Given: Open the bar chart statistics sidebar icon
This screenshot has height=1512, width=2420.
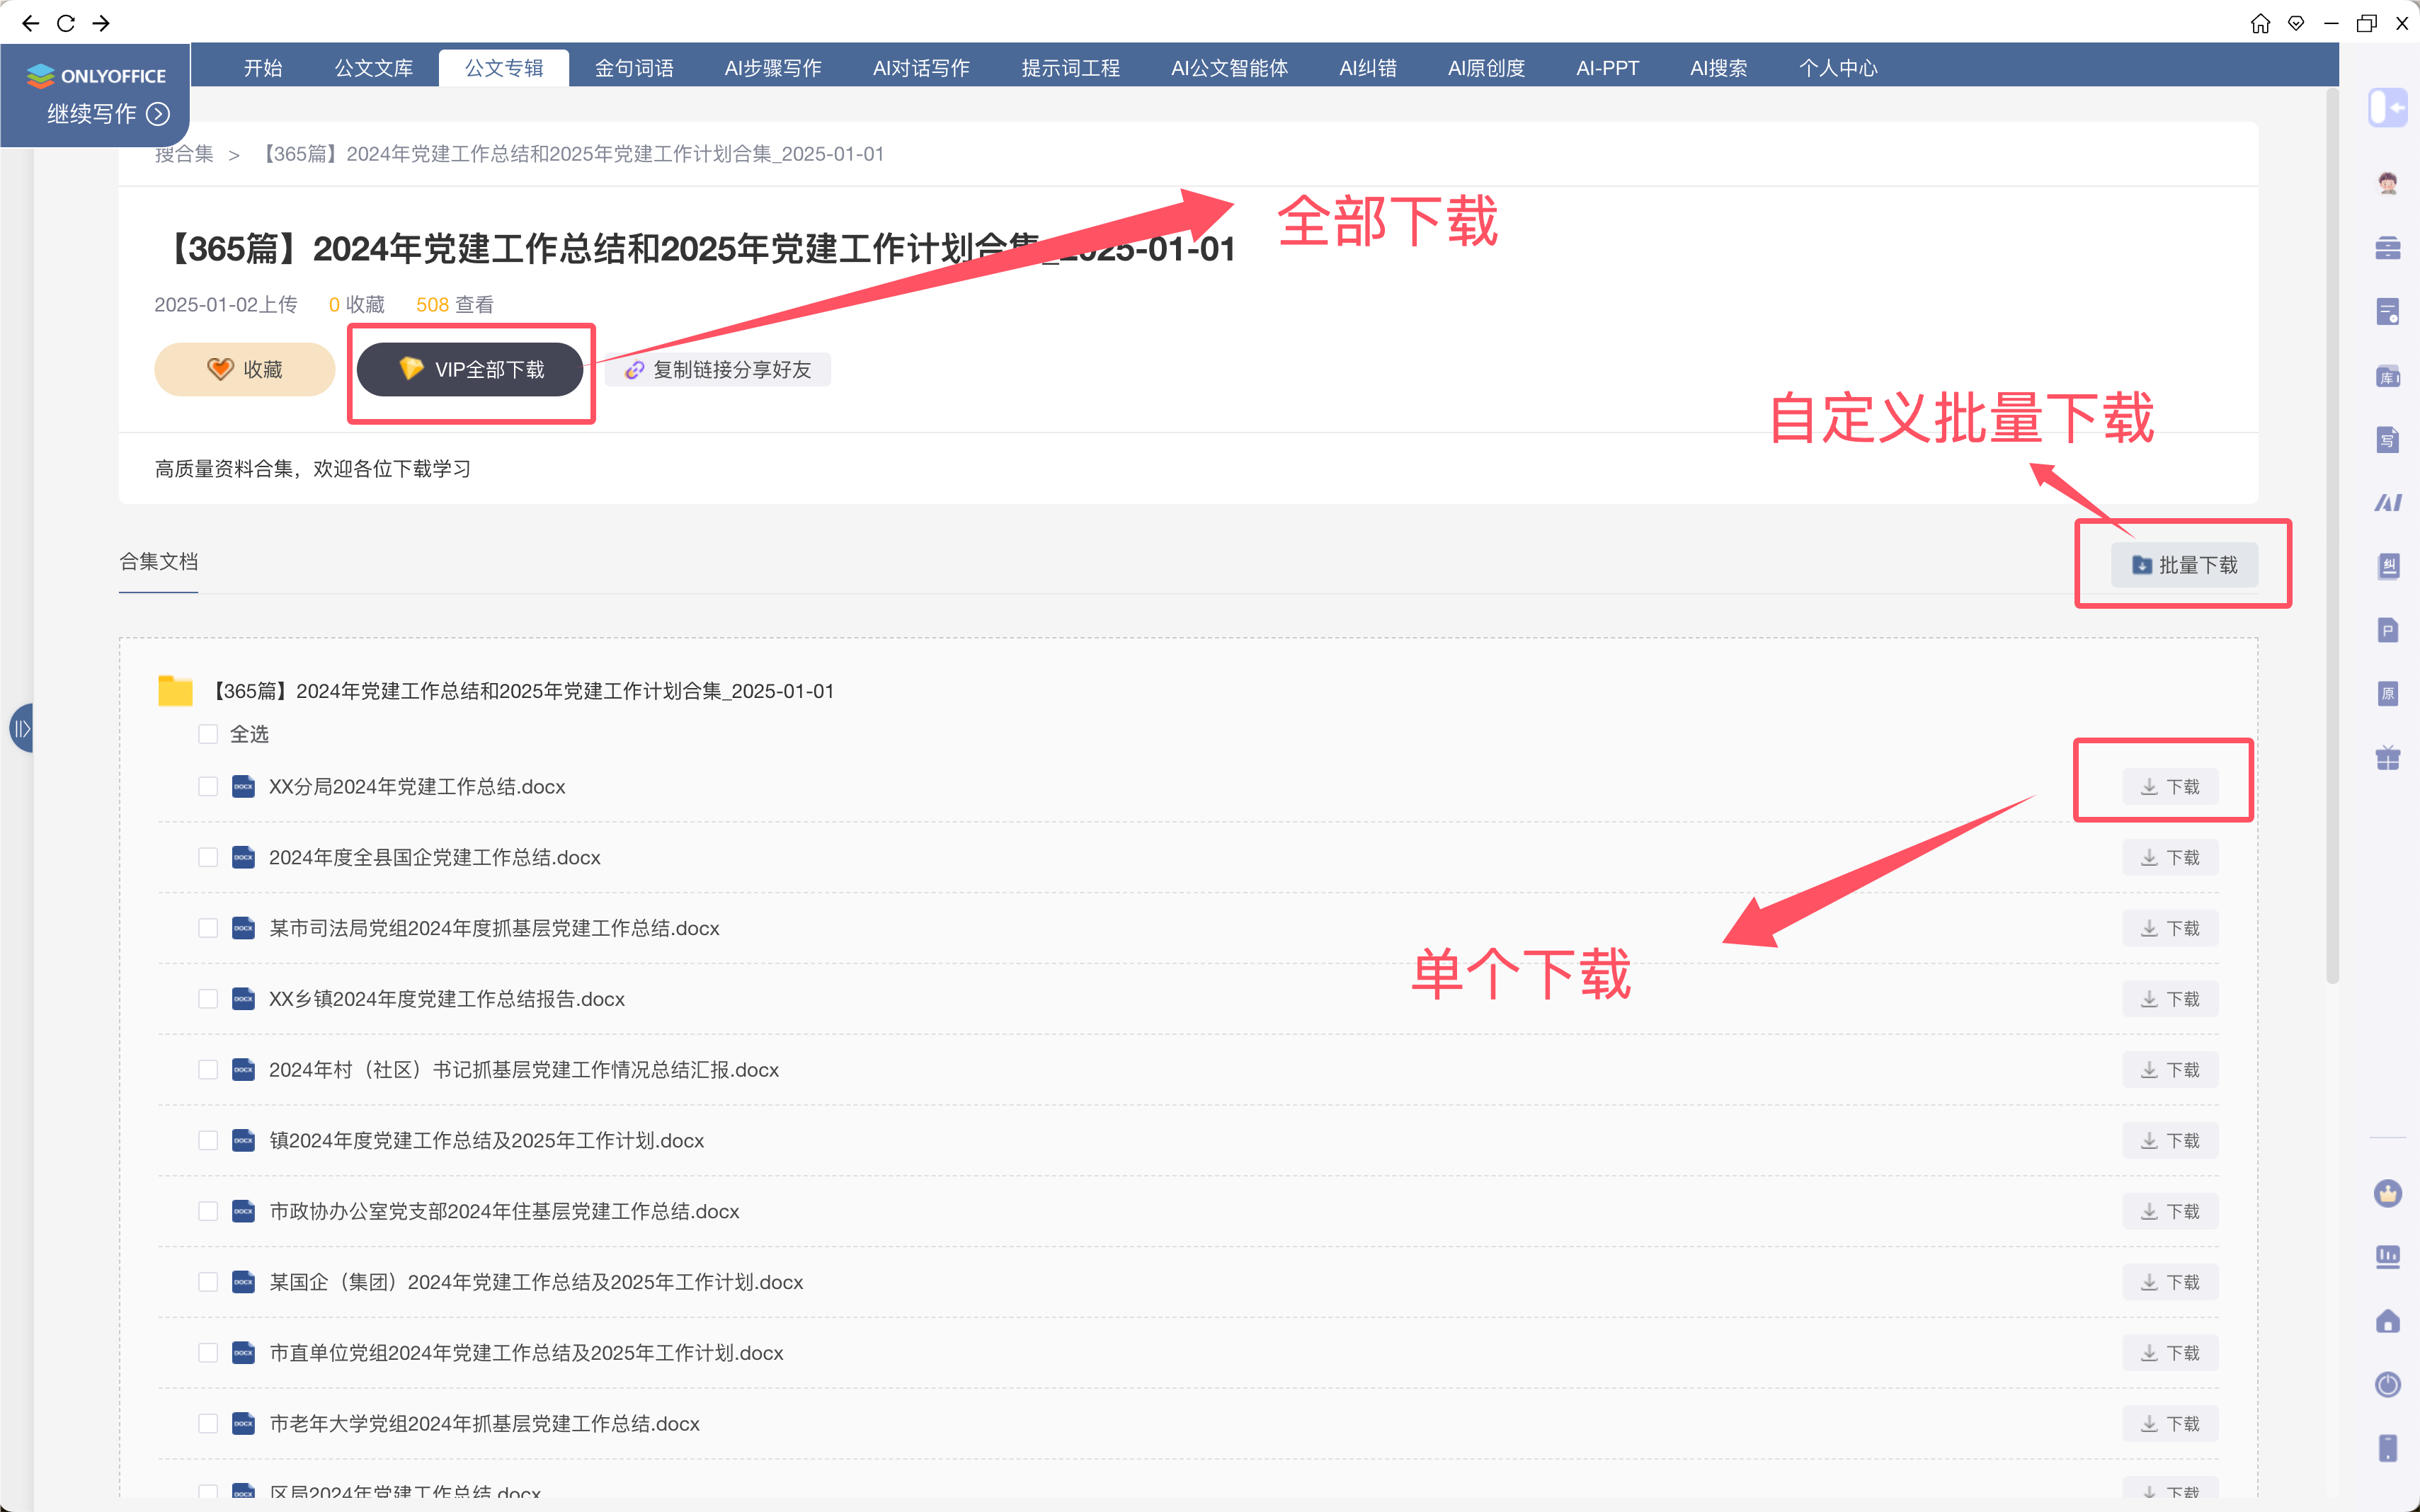Looking at the screenshot, I should [2387, 1256].
